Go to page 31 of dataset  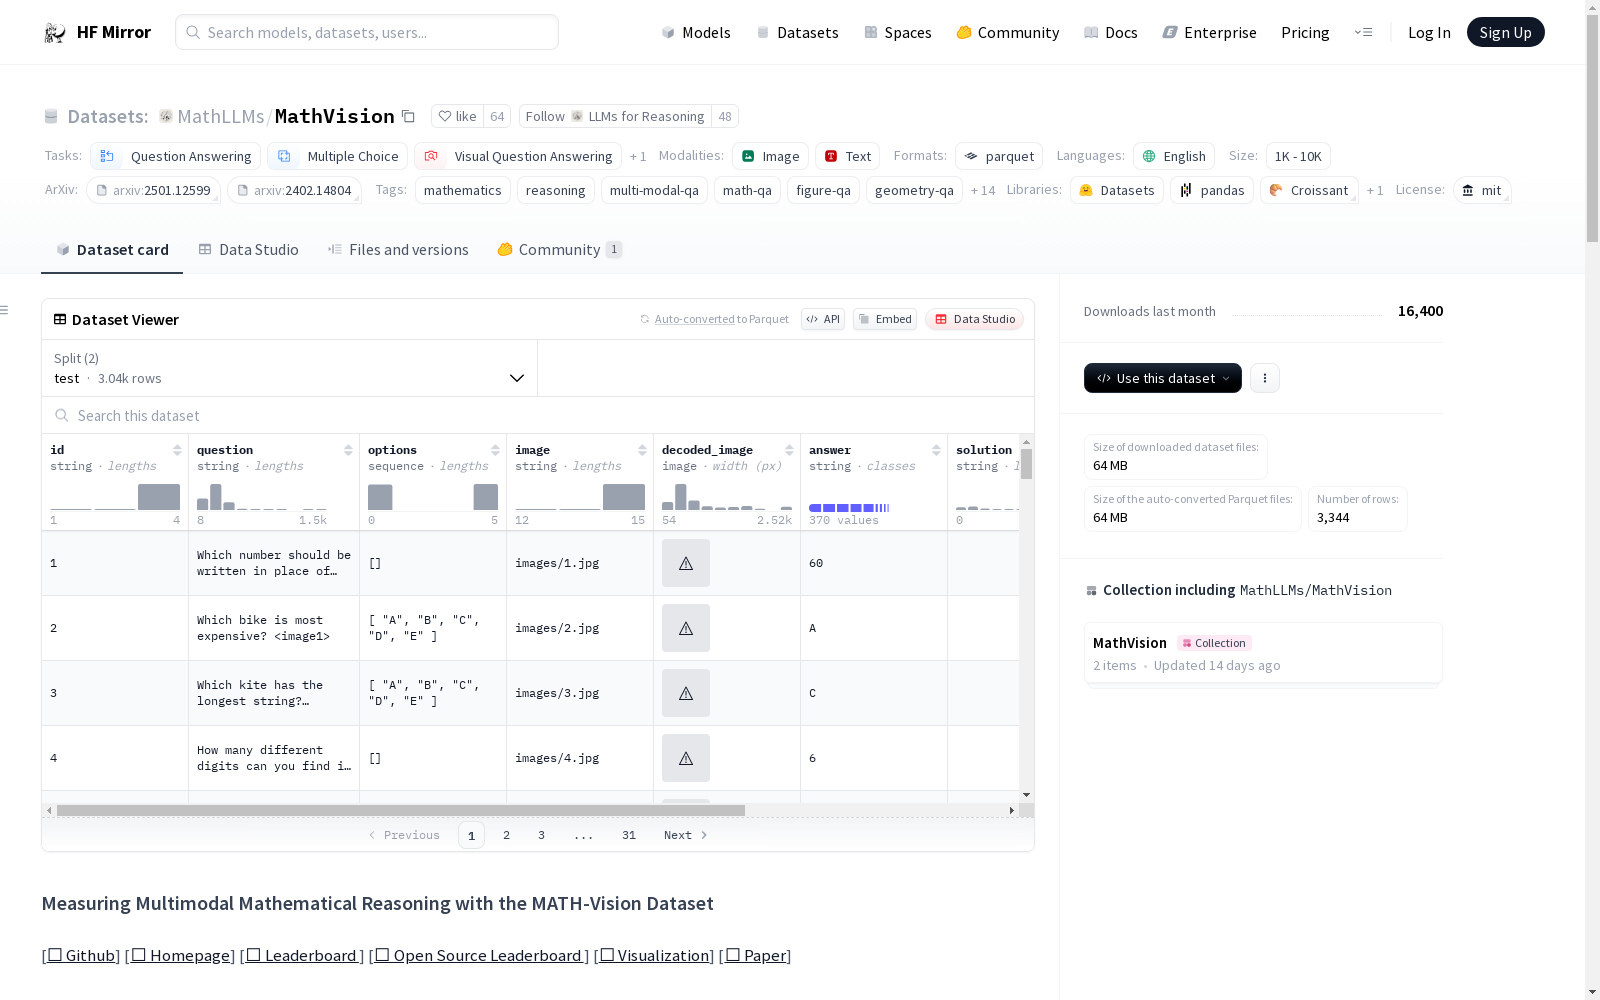point(629,835)
